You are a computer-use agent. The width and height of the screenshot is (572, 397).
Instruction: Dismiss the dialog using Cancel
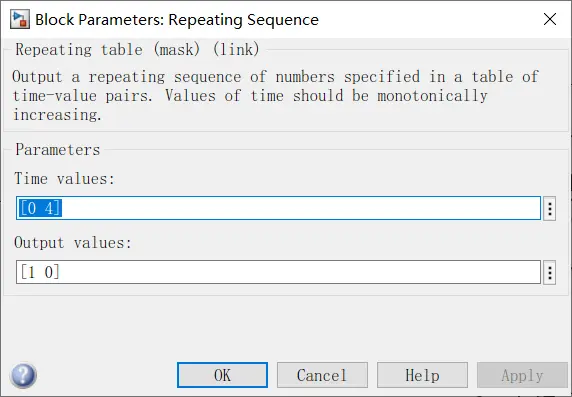322,375
